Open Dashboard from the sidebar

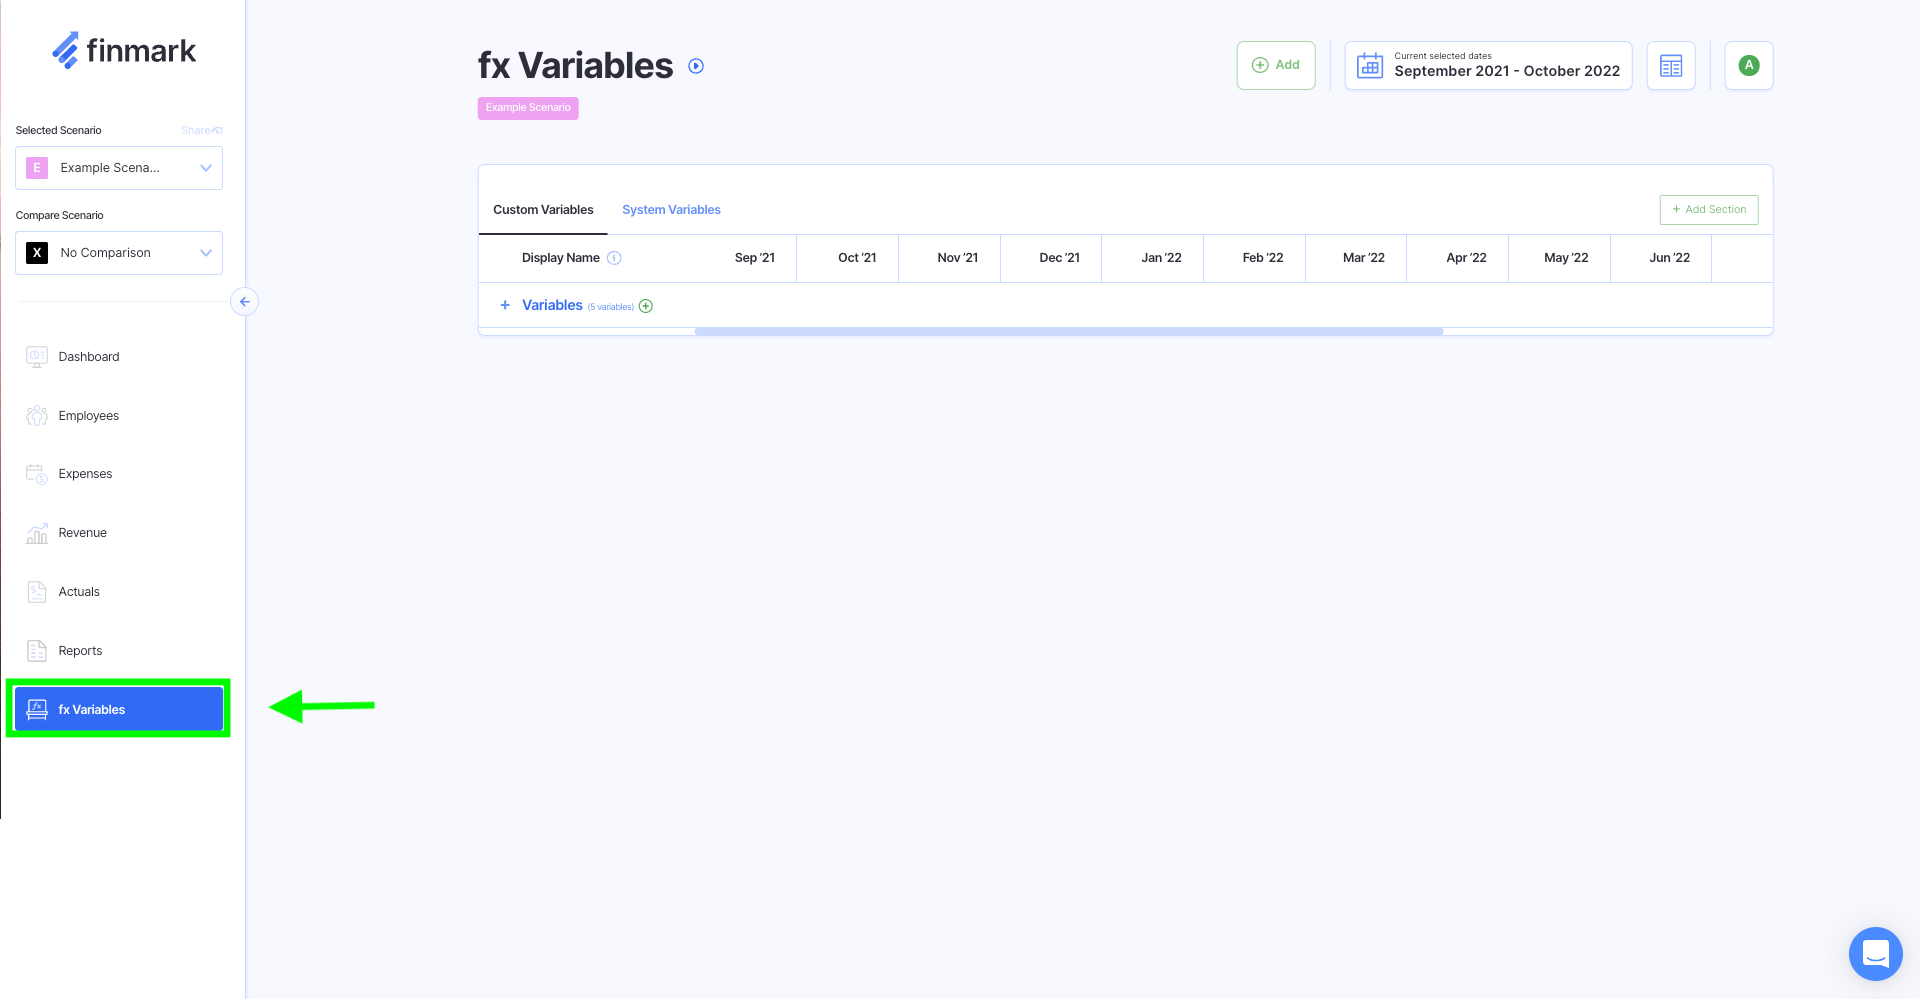89,357
